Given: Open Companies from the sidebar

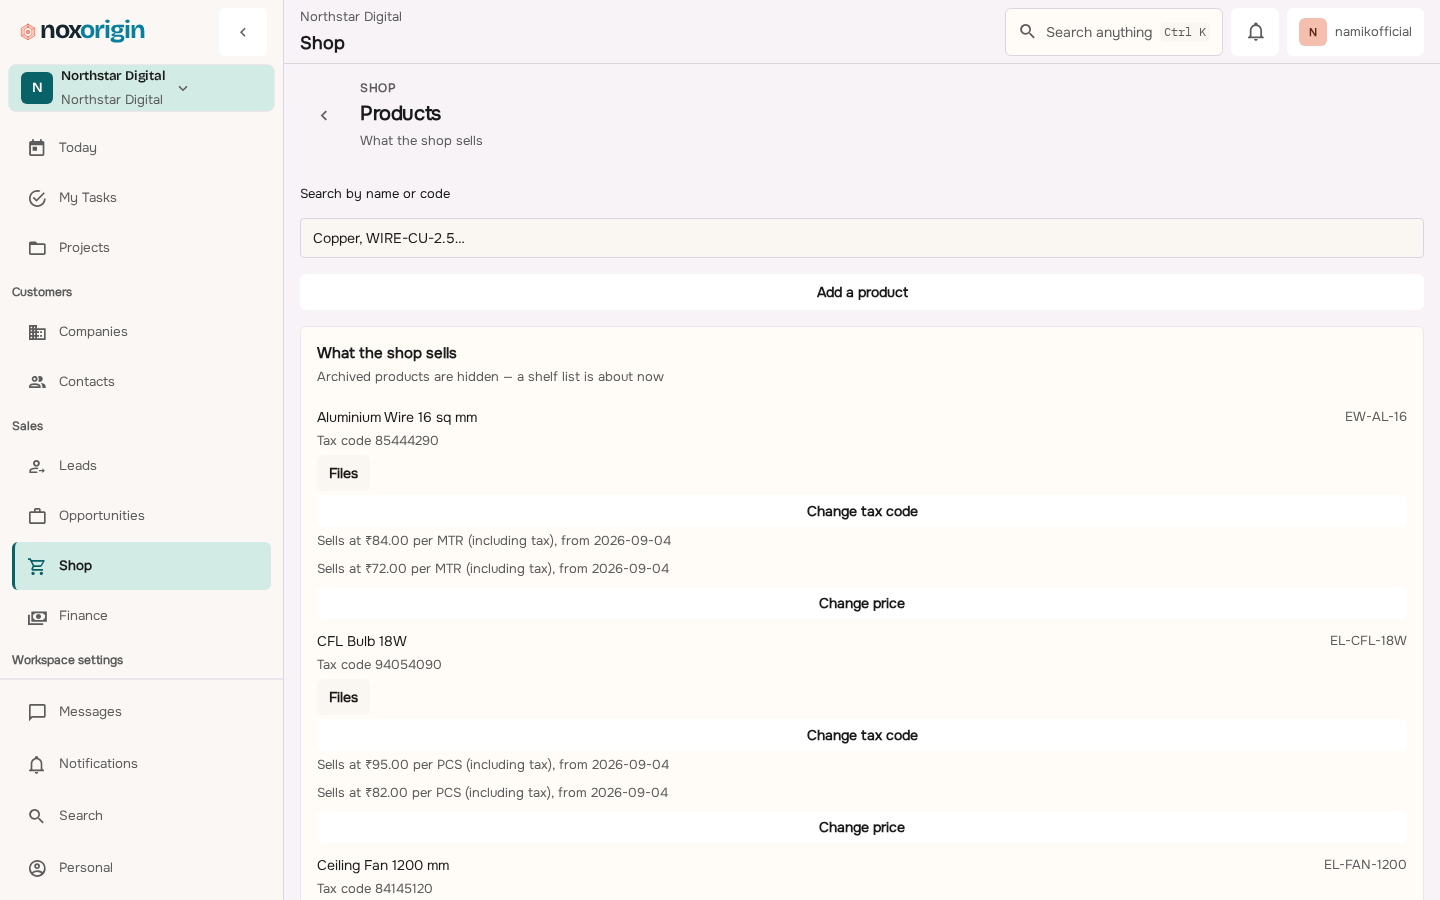Looking at the screenshot, I should (x=141, y=332).
